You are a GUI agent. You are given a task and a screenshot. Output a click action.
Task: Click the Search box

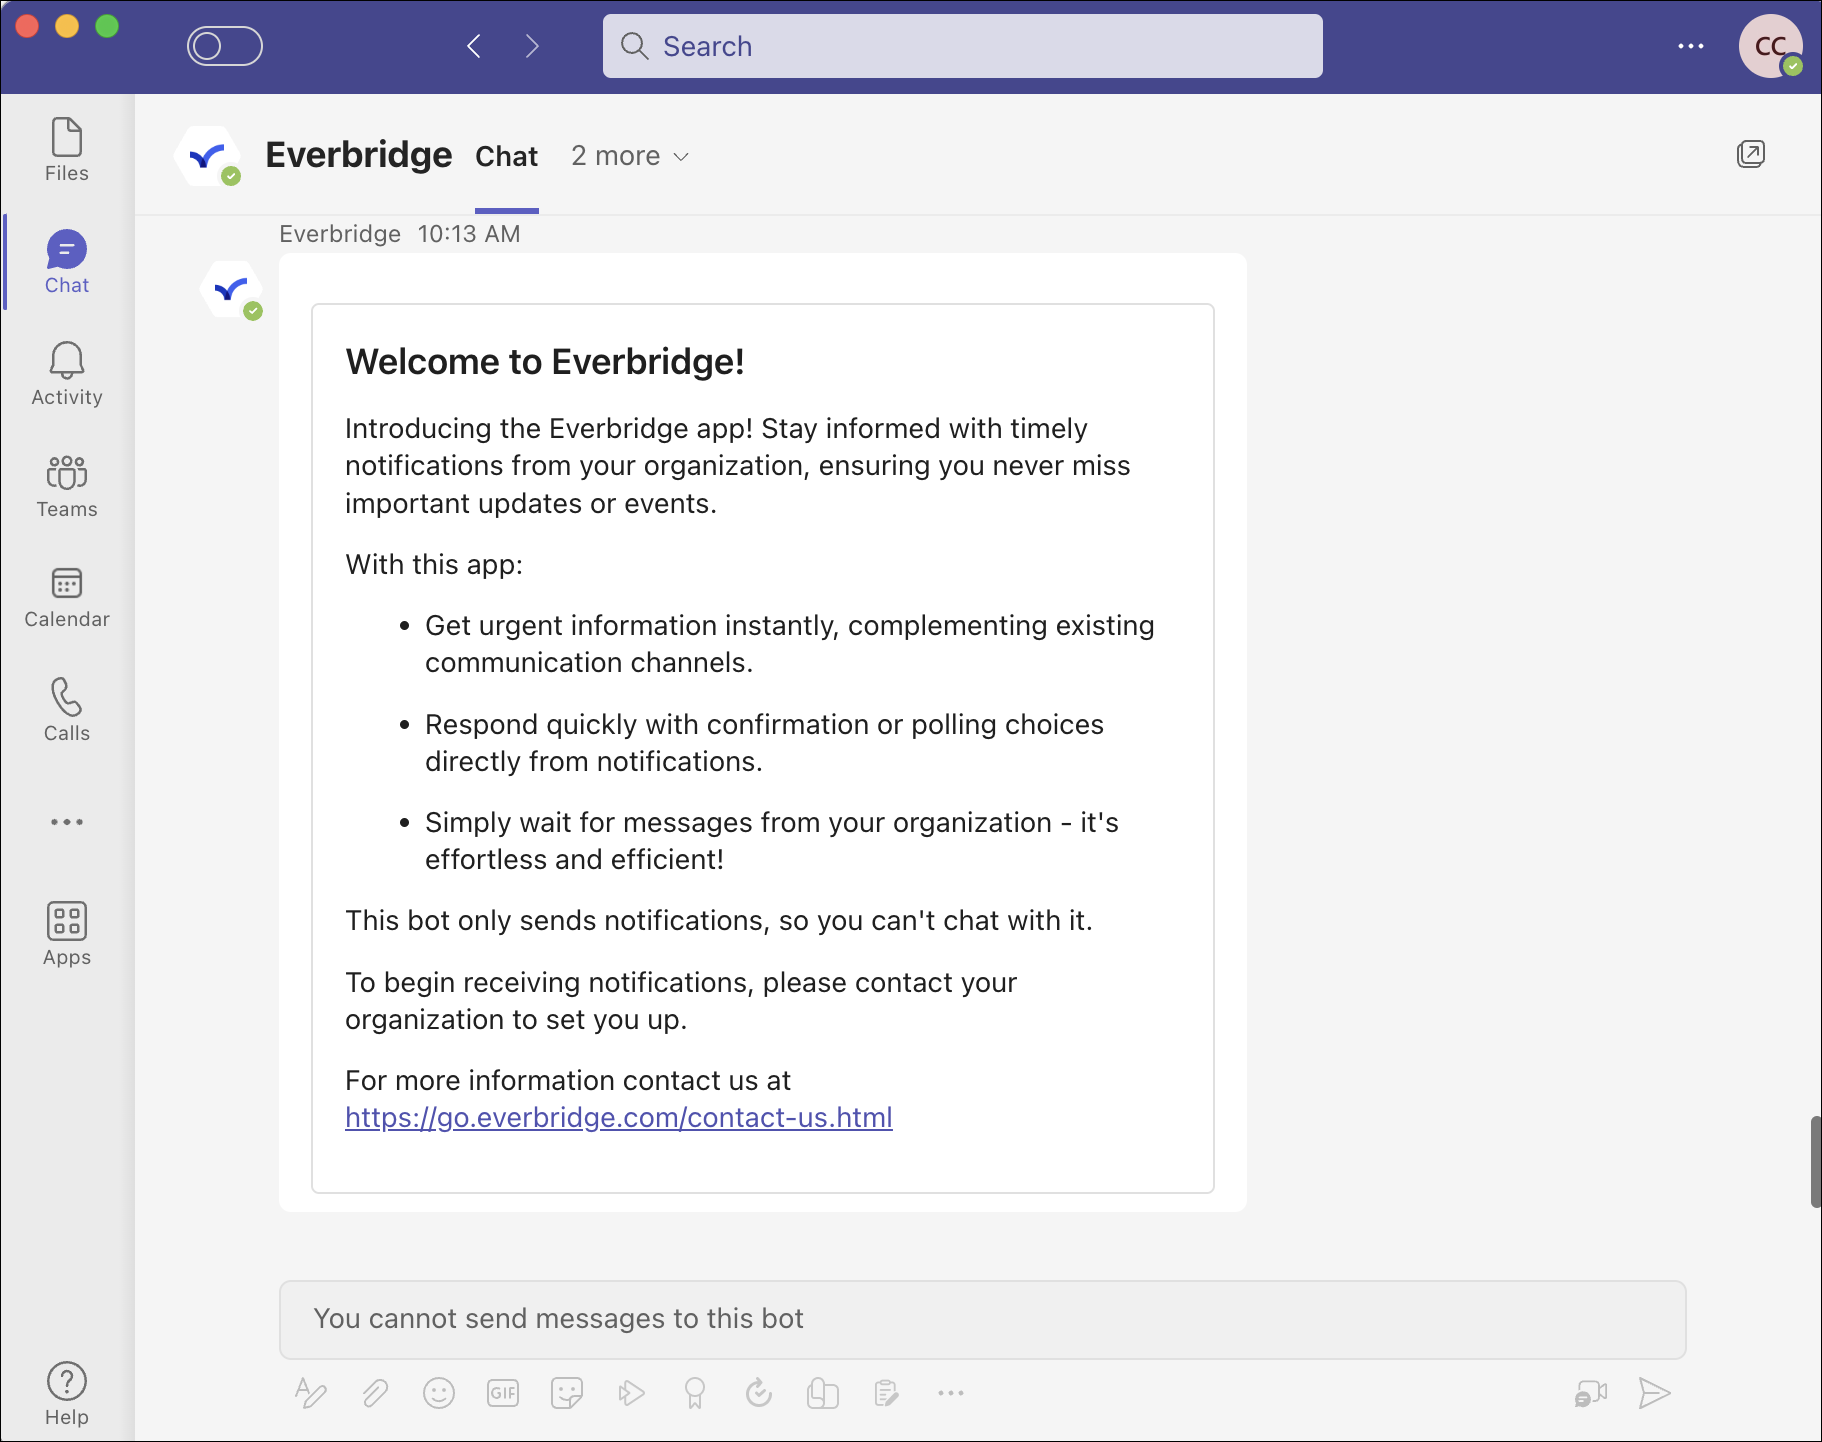tap(963, 46)
